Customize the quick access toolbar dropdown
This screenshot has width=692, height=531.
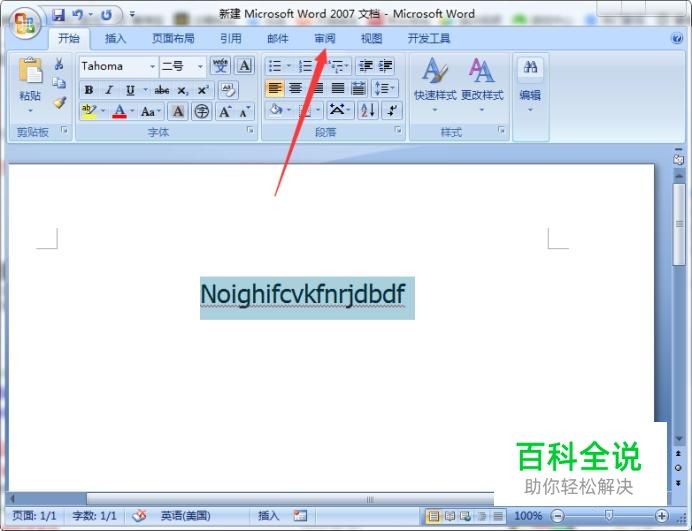(132, 15)
